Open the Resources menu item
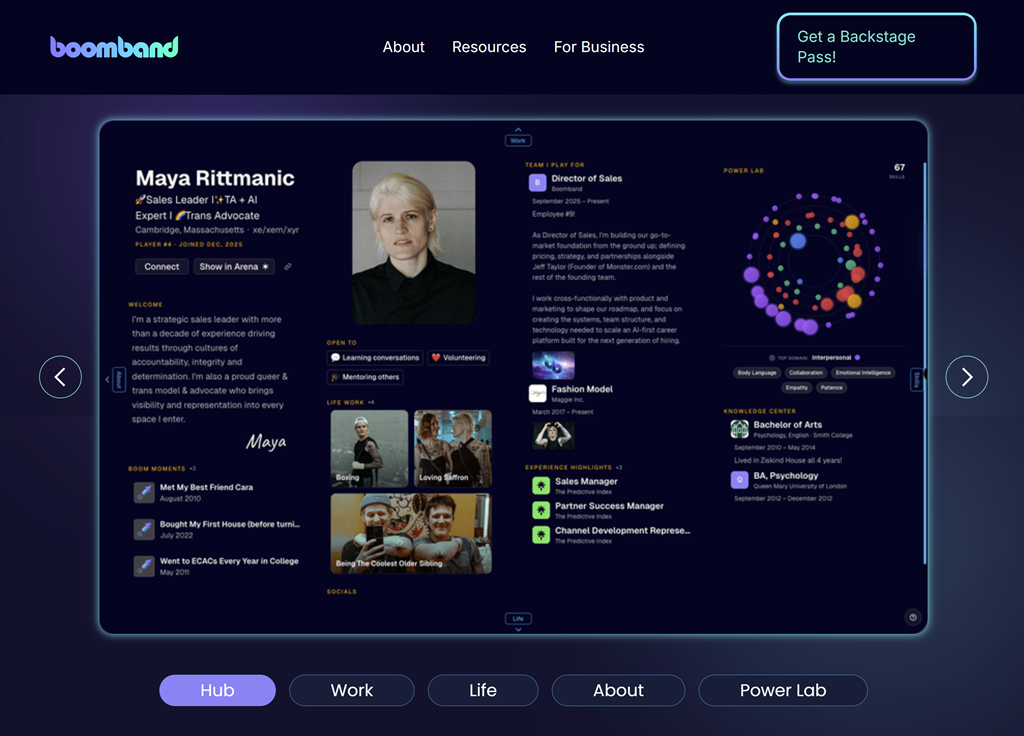Screen dimensions: 1024x736 tap(489, 47)
